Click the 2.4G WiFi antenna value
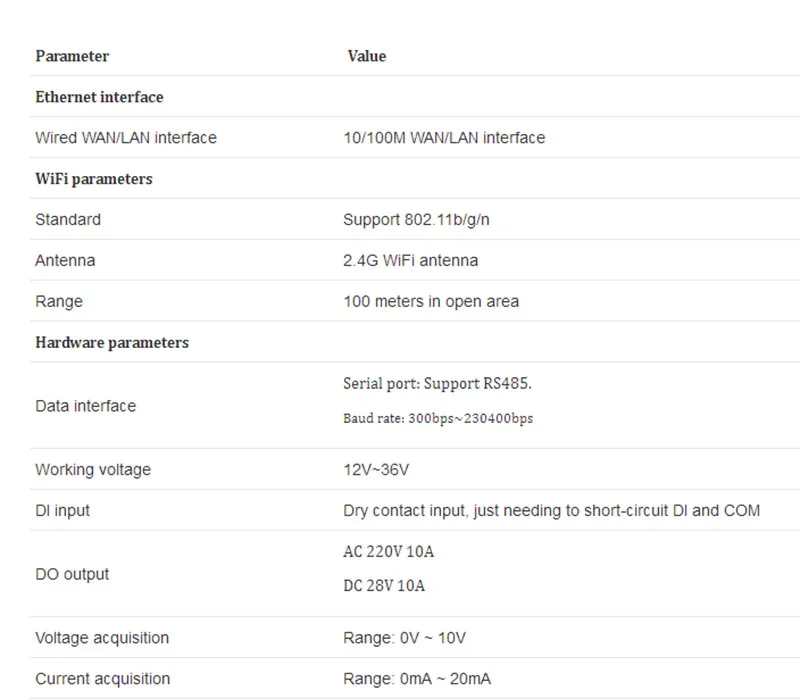 tap(411, 261)
